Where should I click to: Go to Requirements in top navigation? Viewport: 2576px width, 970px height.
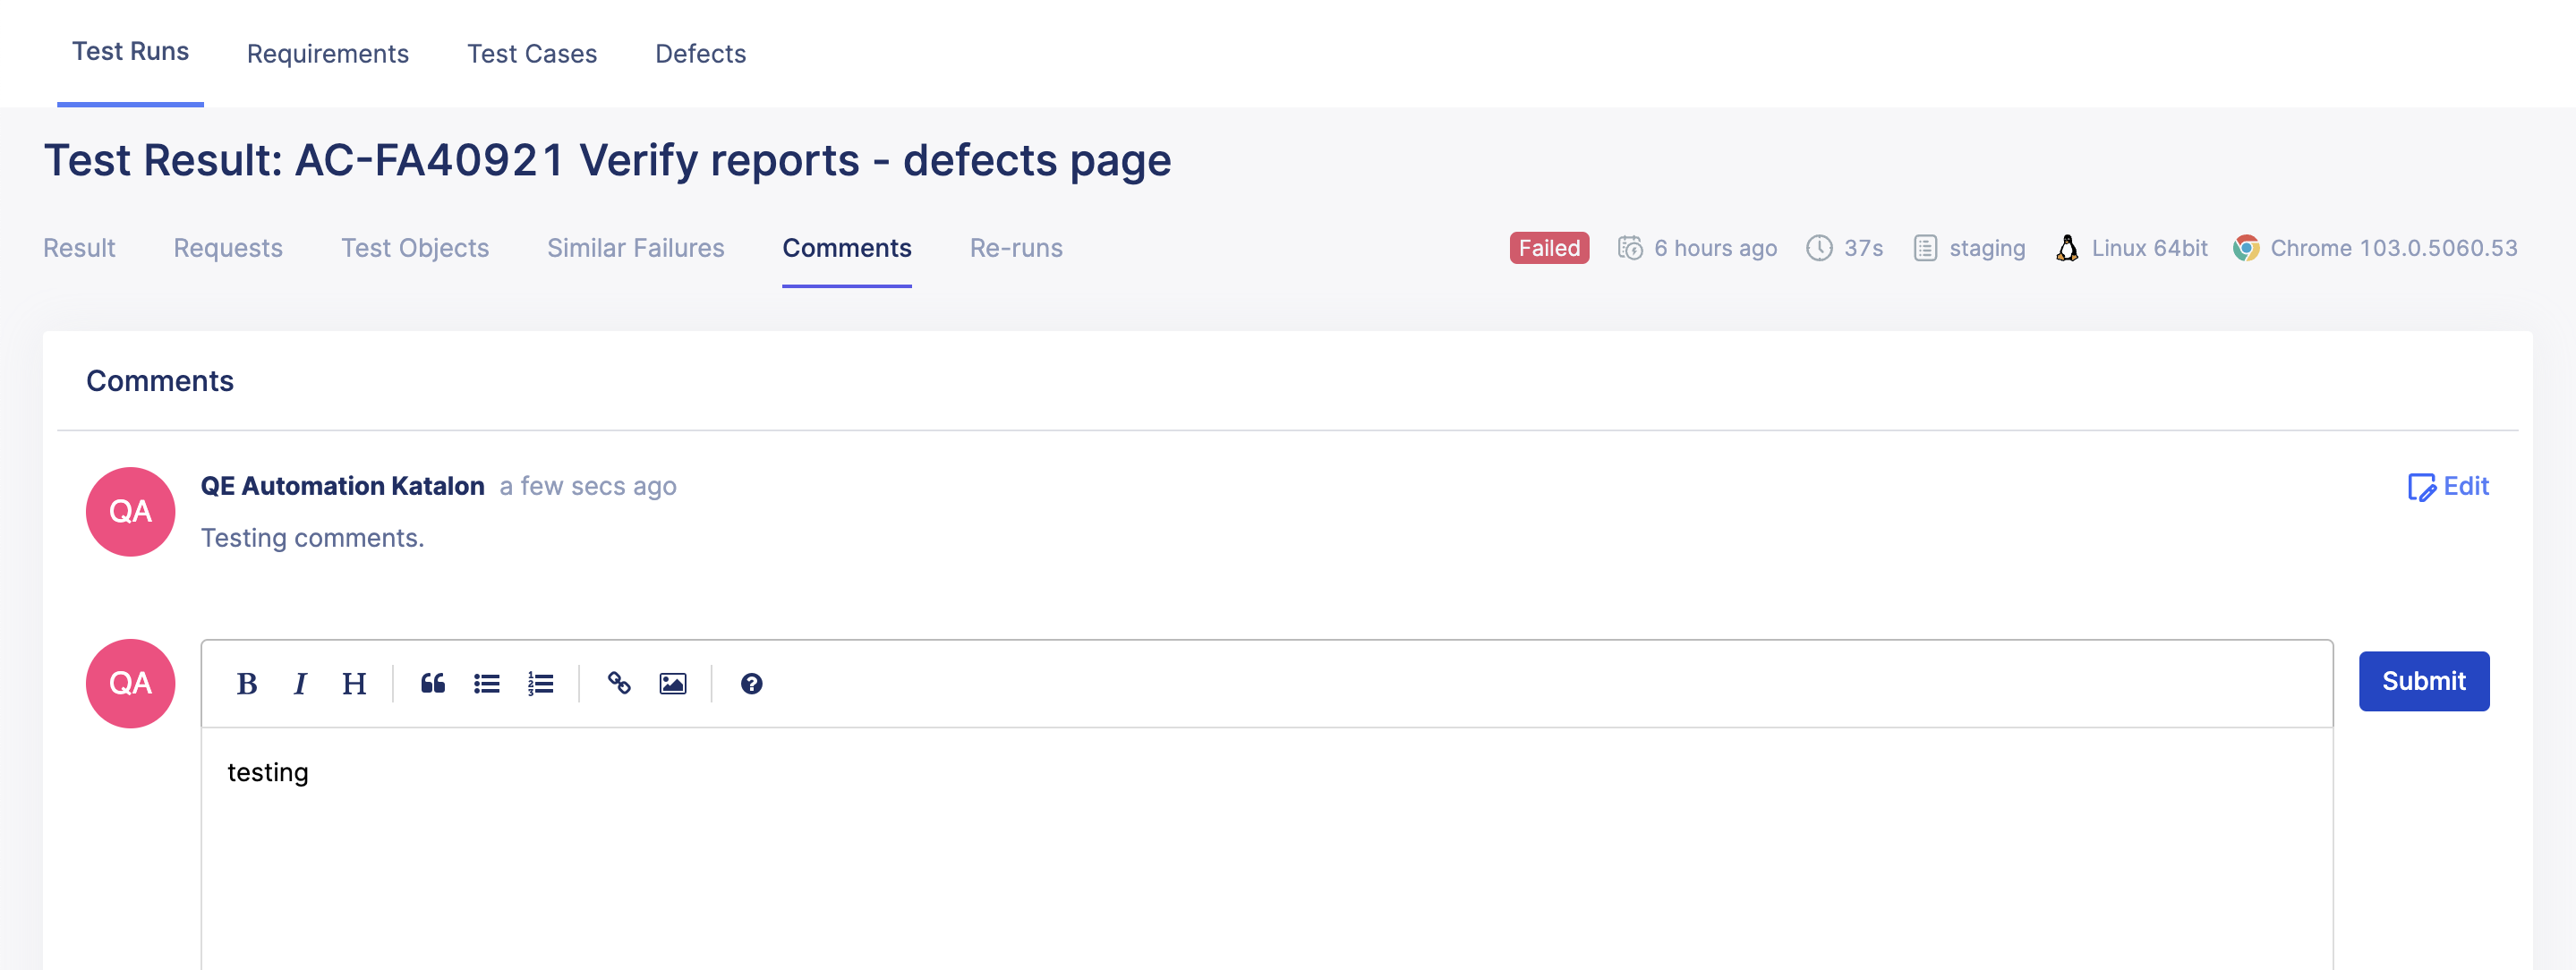coord(328,54)
